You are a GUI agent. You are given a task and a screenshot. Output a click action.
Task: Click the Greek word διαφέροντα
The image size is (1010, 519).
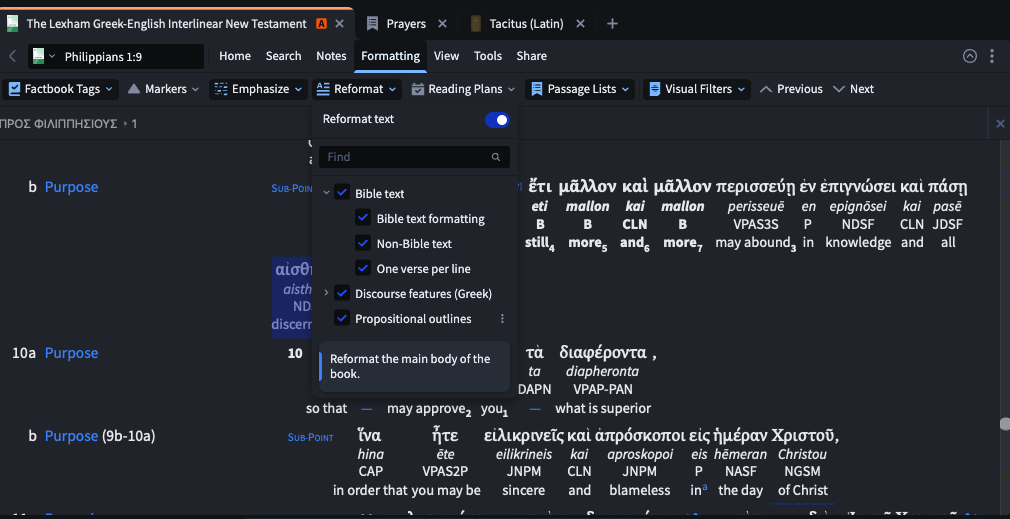point(603,353)
